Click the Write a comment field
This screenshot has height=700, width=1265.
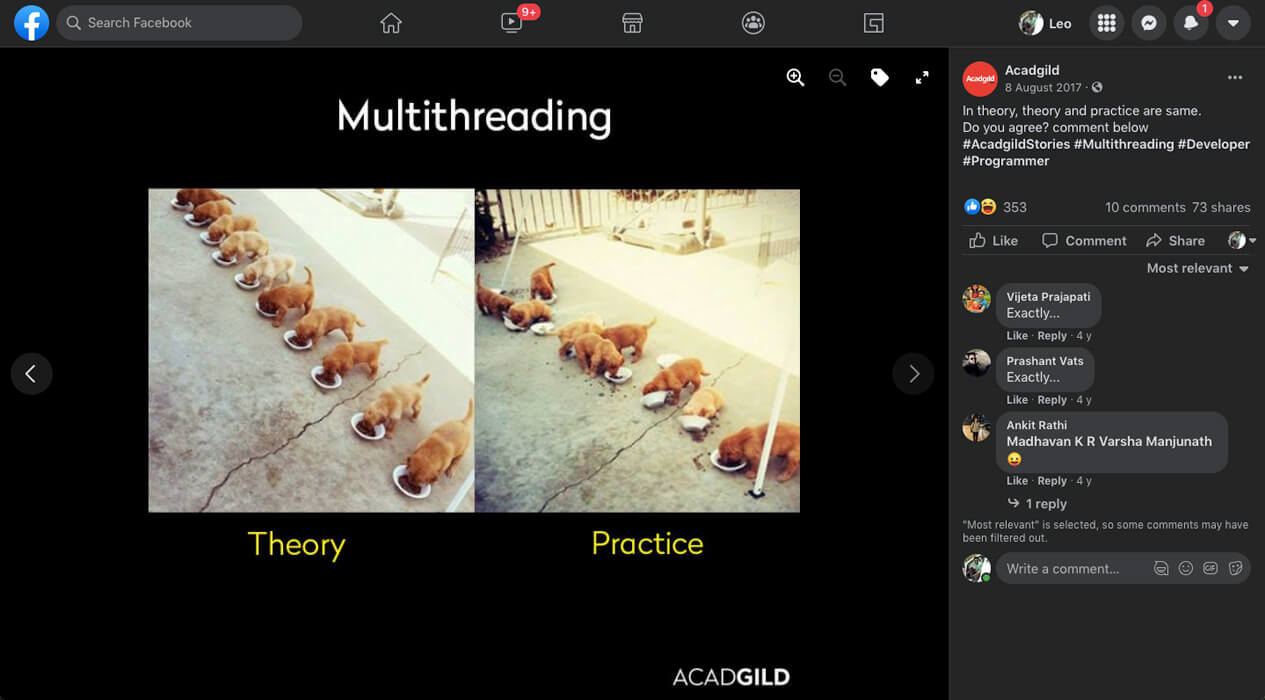click(1070, 568)
